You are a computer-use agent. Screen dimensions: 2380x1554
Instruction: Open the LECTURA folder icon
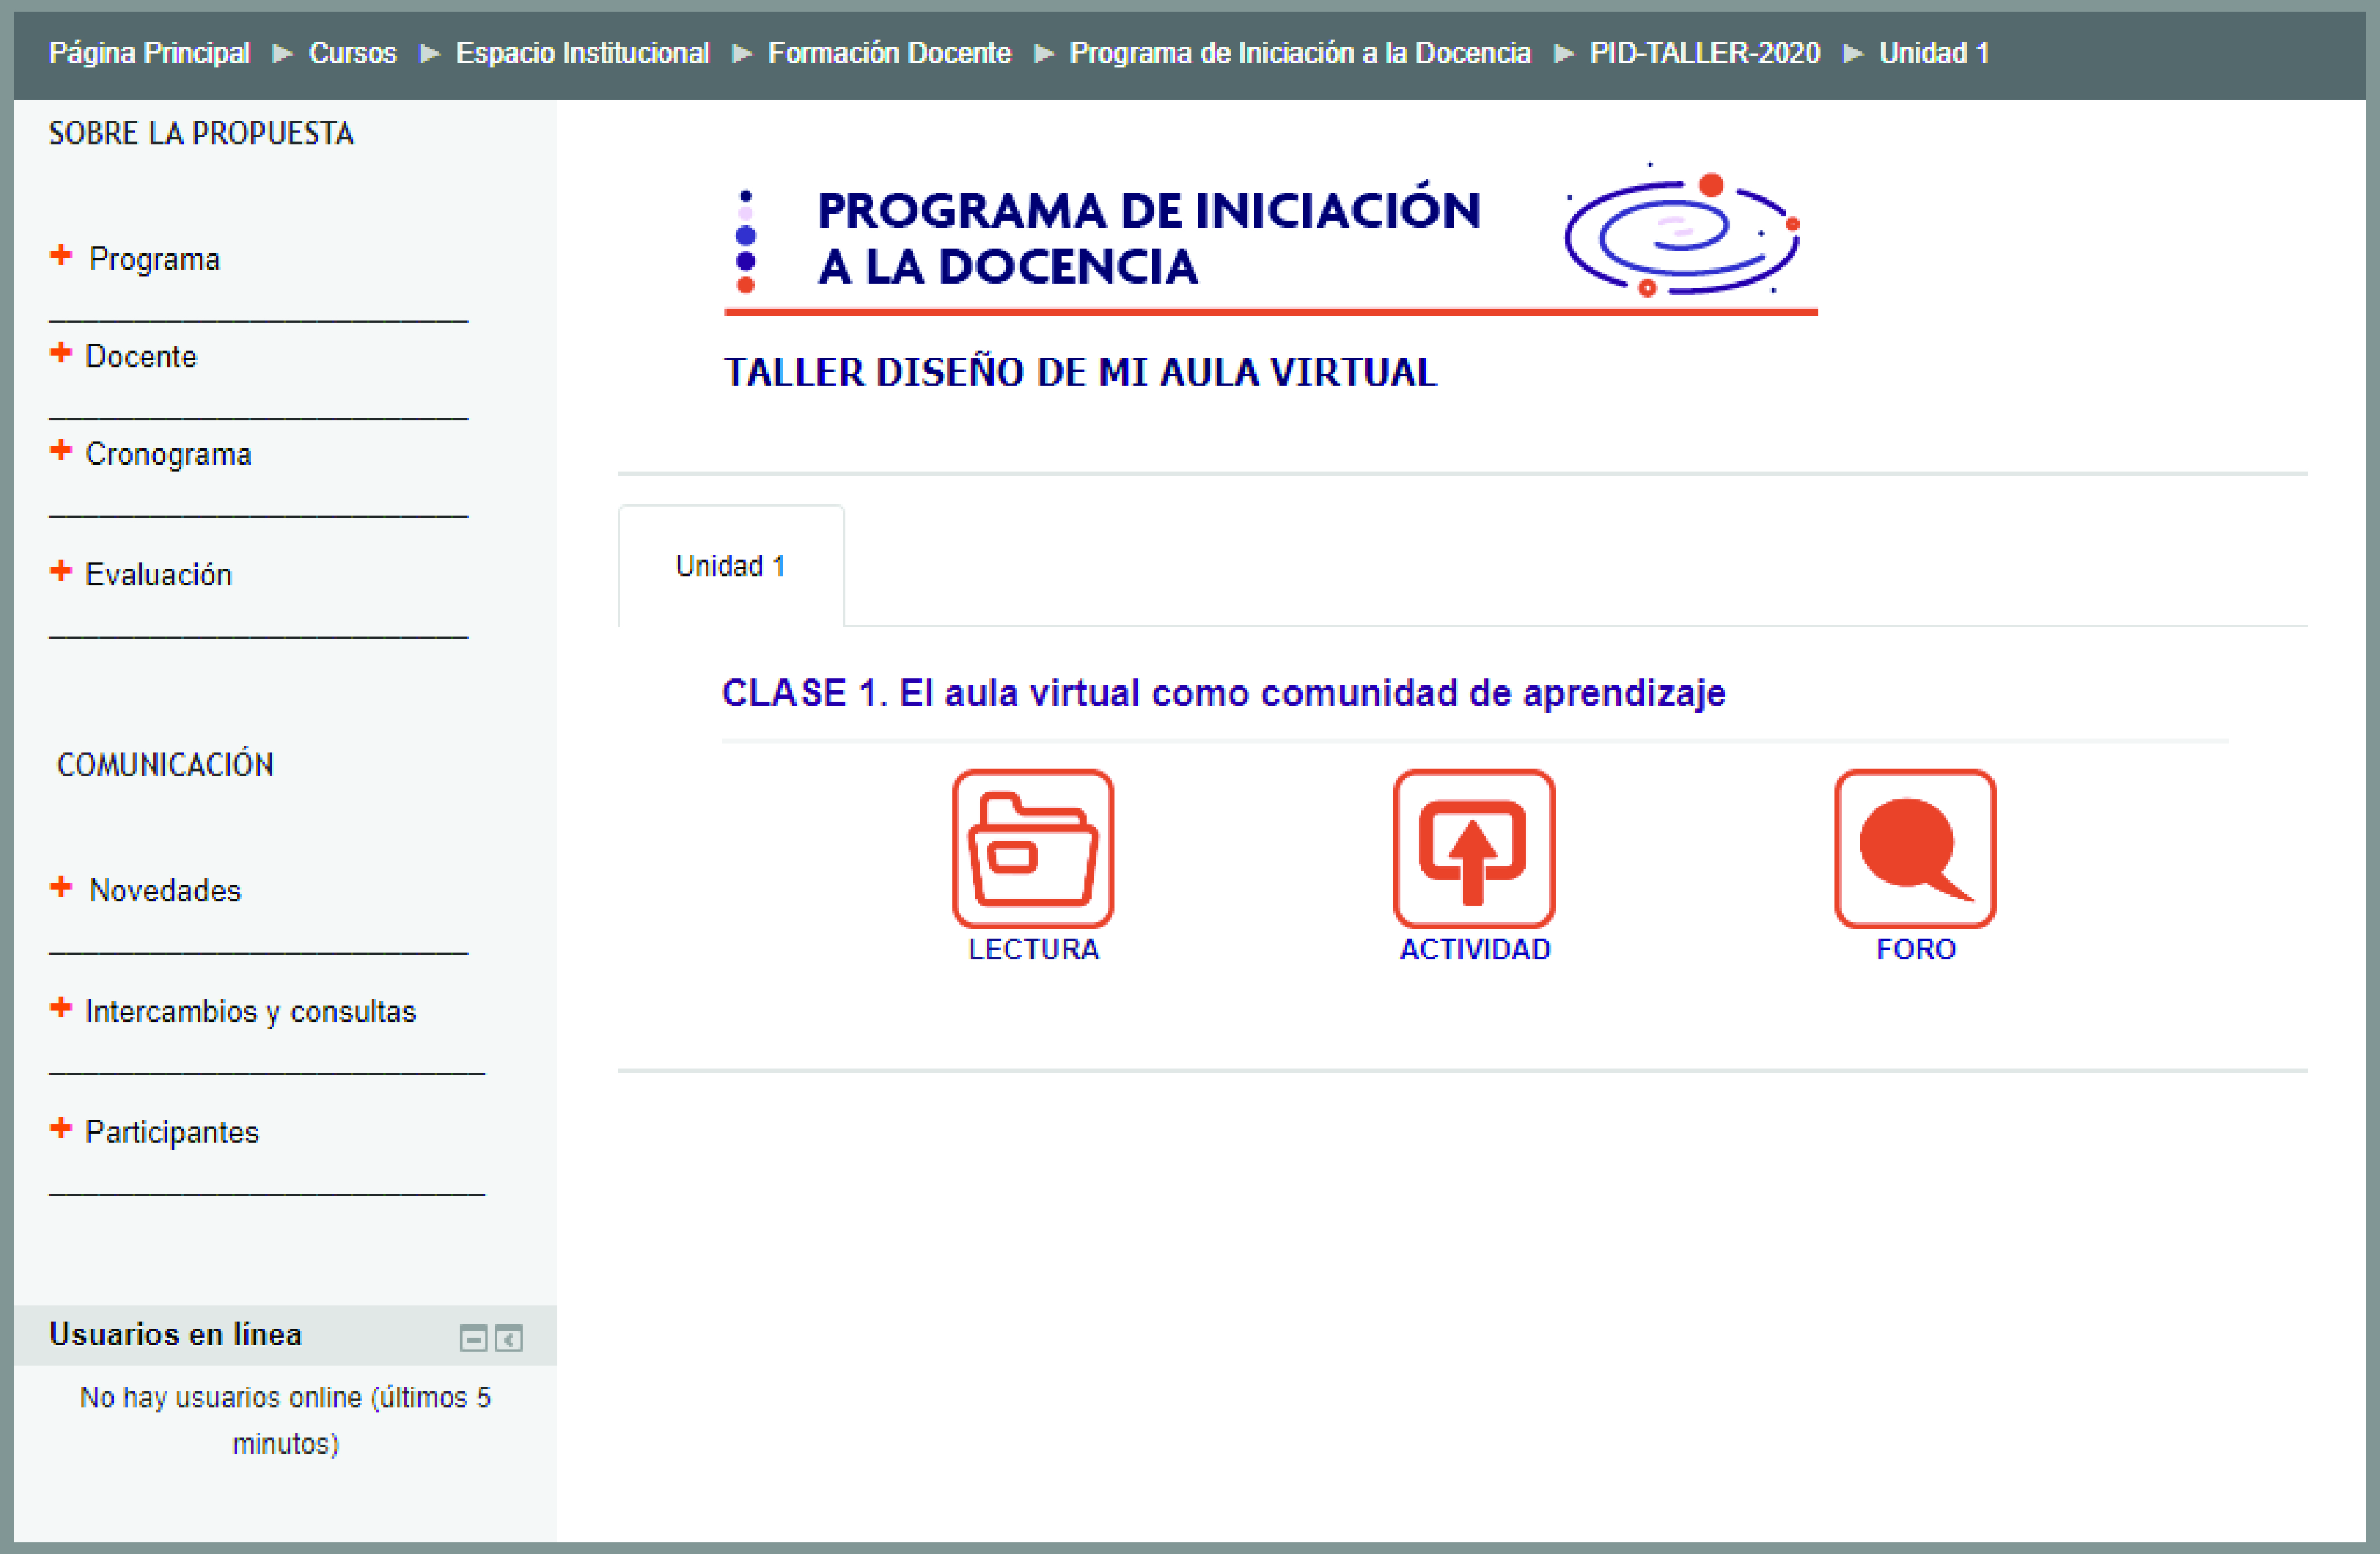coord(1033,848)
